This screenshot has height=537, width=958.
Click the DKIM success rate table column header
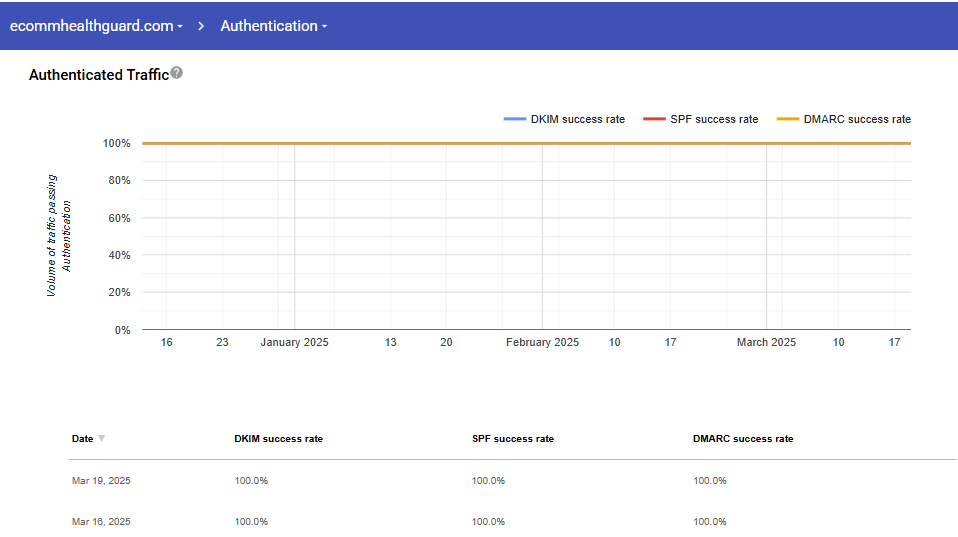tap(278, 439)
